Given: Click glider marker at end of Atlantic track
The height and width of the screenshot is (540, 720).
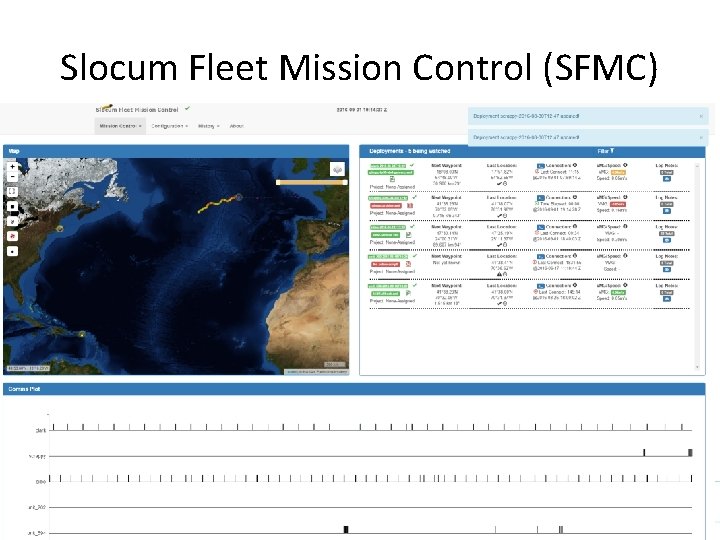Looking at the screenshot, I should coord(239,197).
